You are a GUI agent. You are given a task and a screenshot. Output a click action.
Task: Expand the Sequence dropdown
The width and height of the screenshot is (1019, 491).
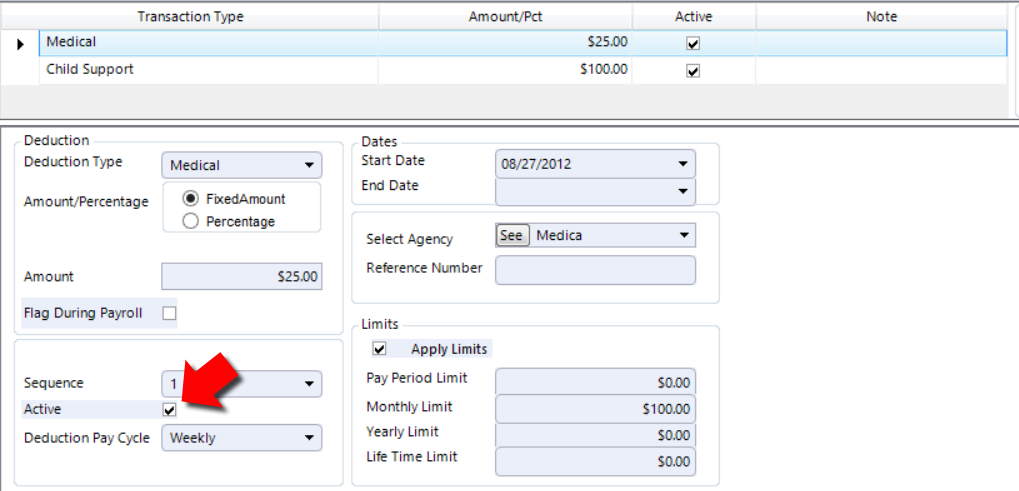pos(309,384)
